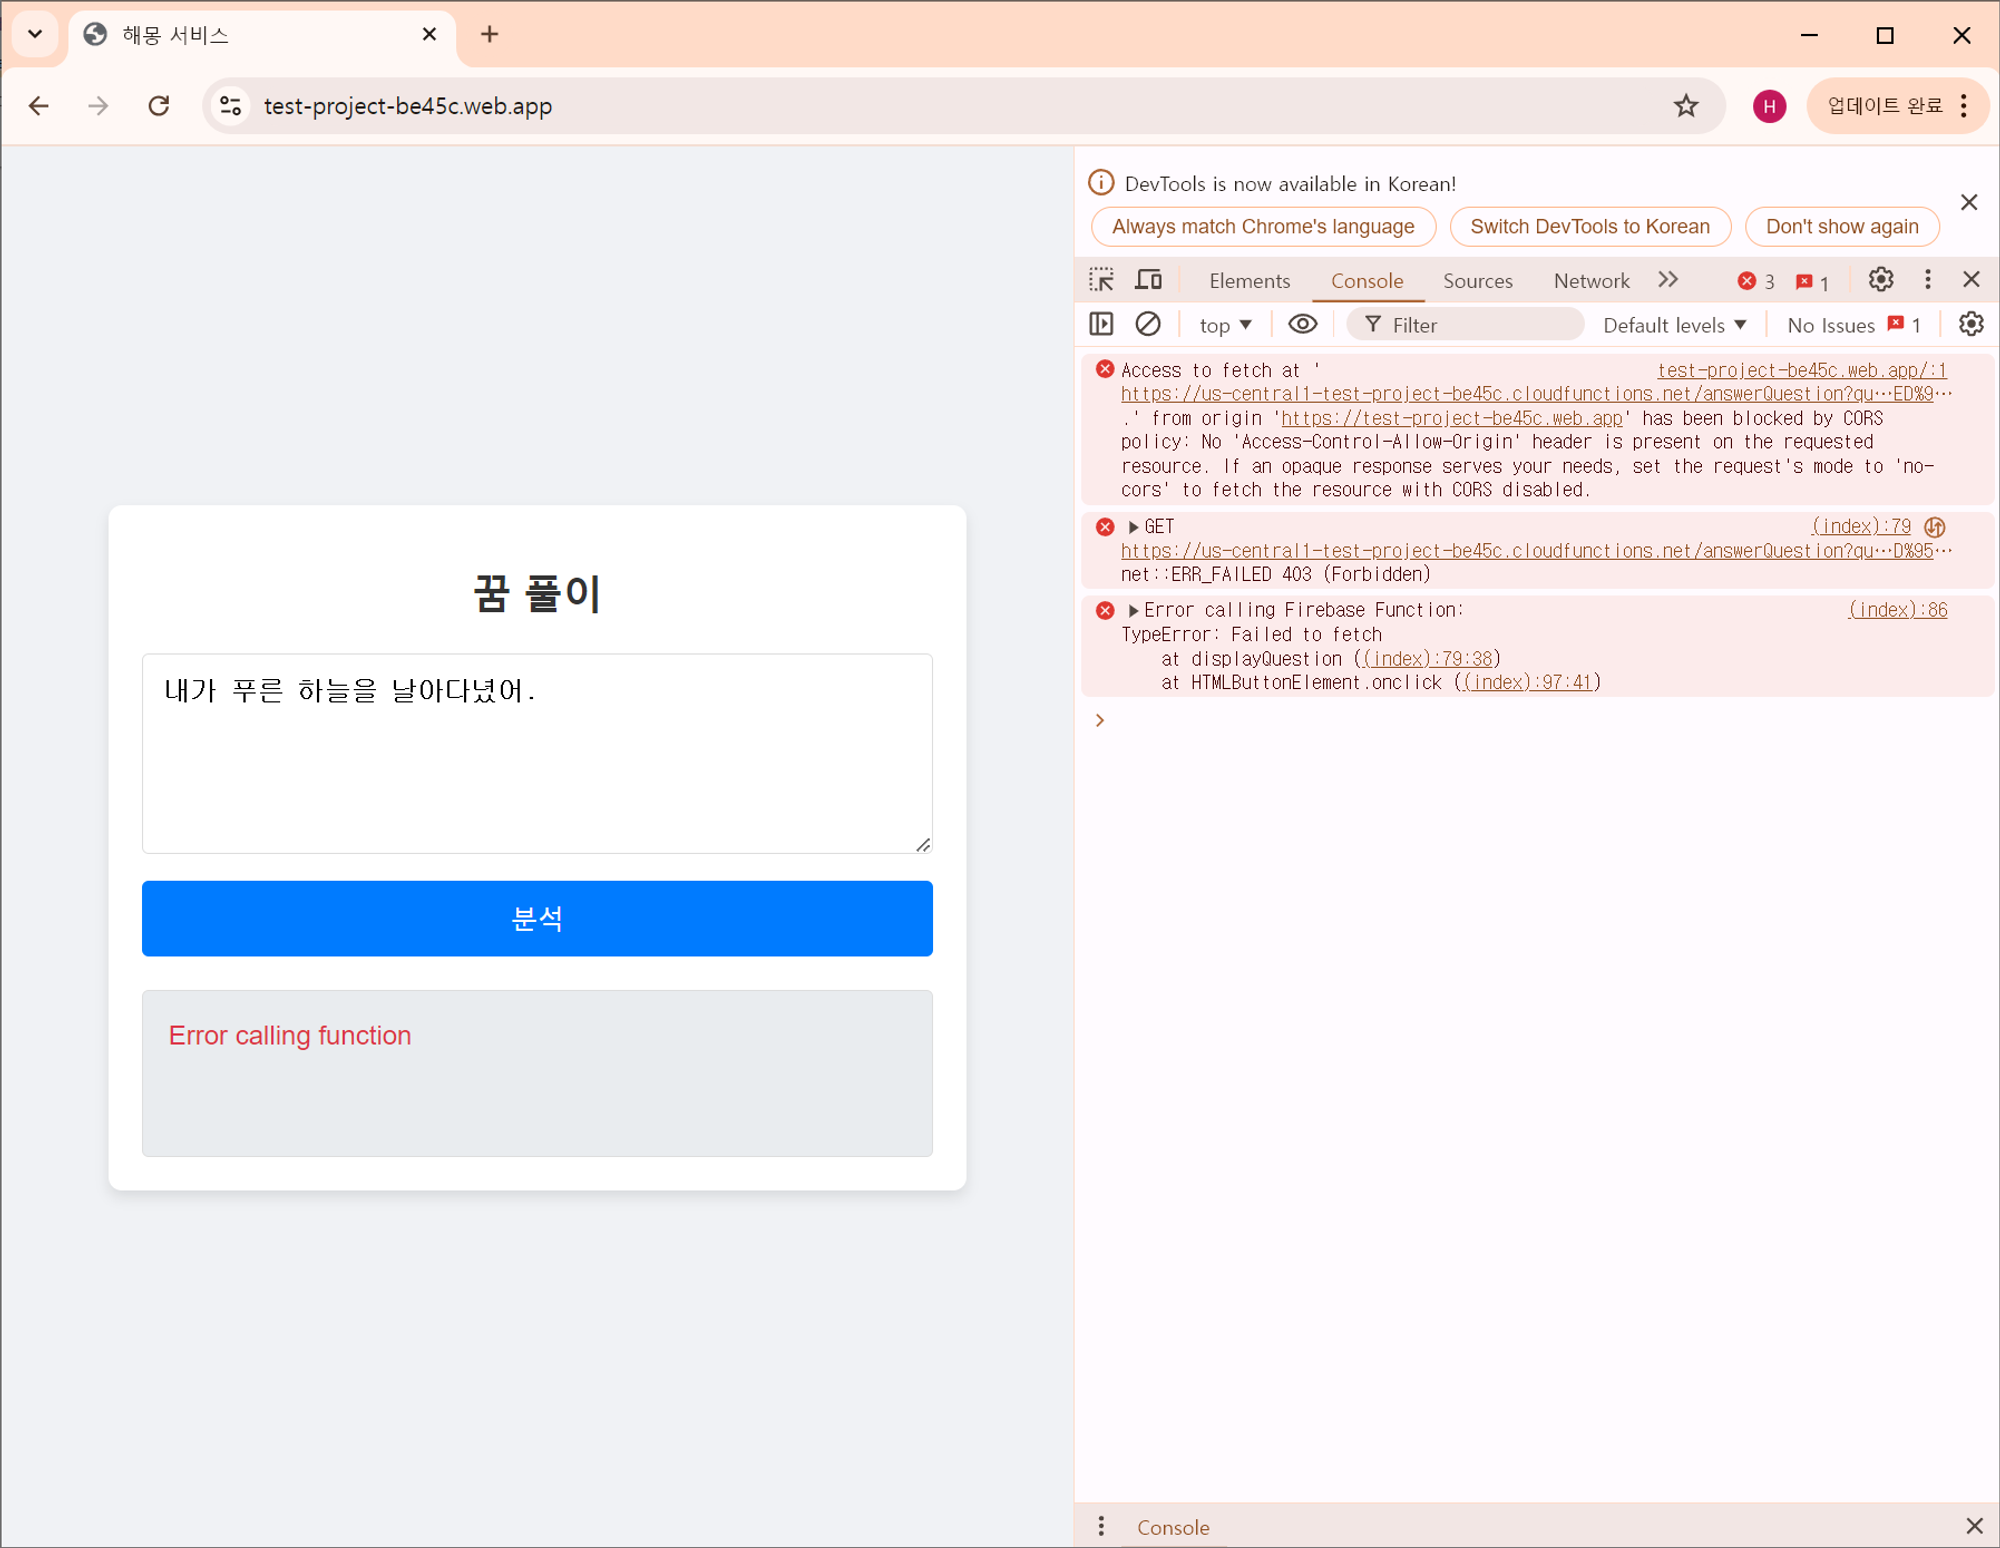Click the DevTools three-dot customize menu
2000x1548 pixels.
click(1927, 280)
